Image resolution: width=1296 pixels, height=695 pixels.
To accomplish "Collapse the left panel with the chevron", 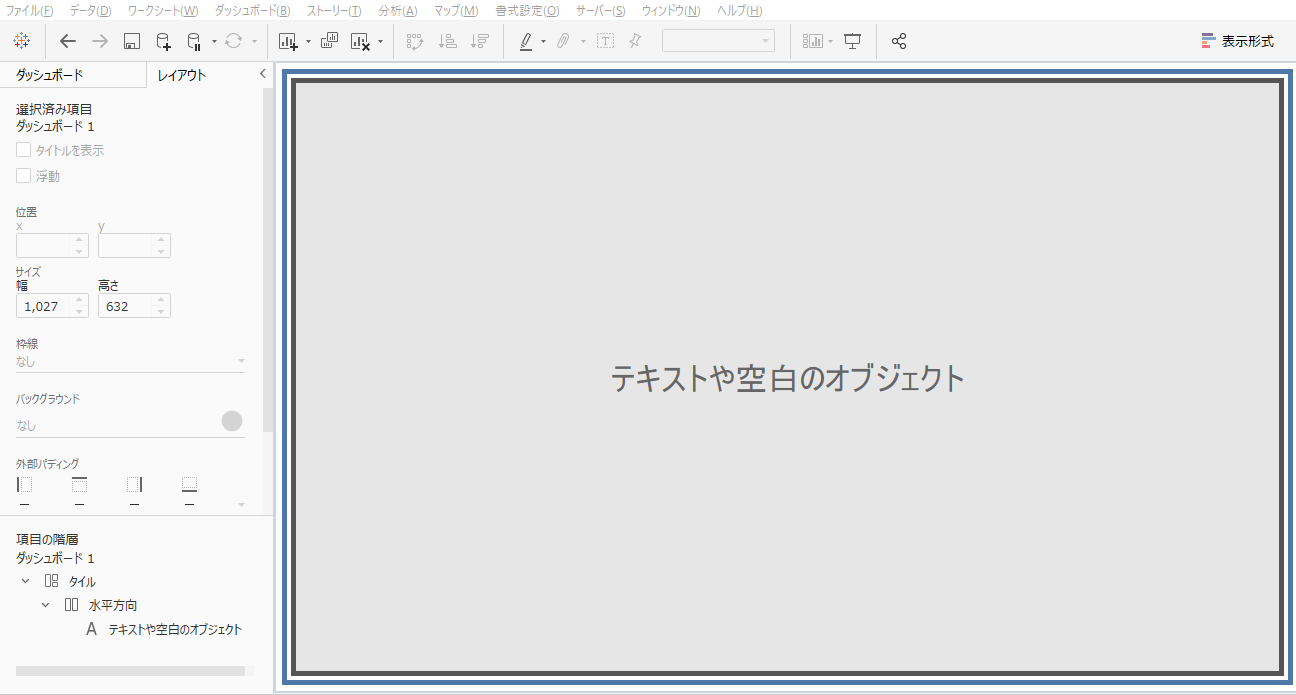I will (x=262, y=73).
